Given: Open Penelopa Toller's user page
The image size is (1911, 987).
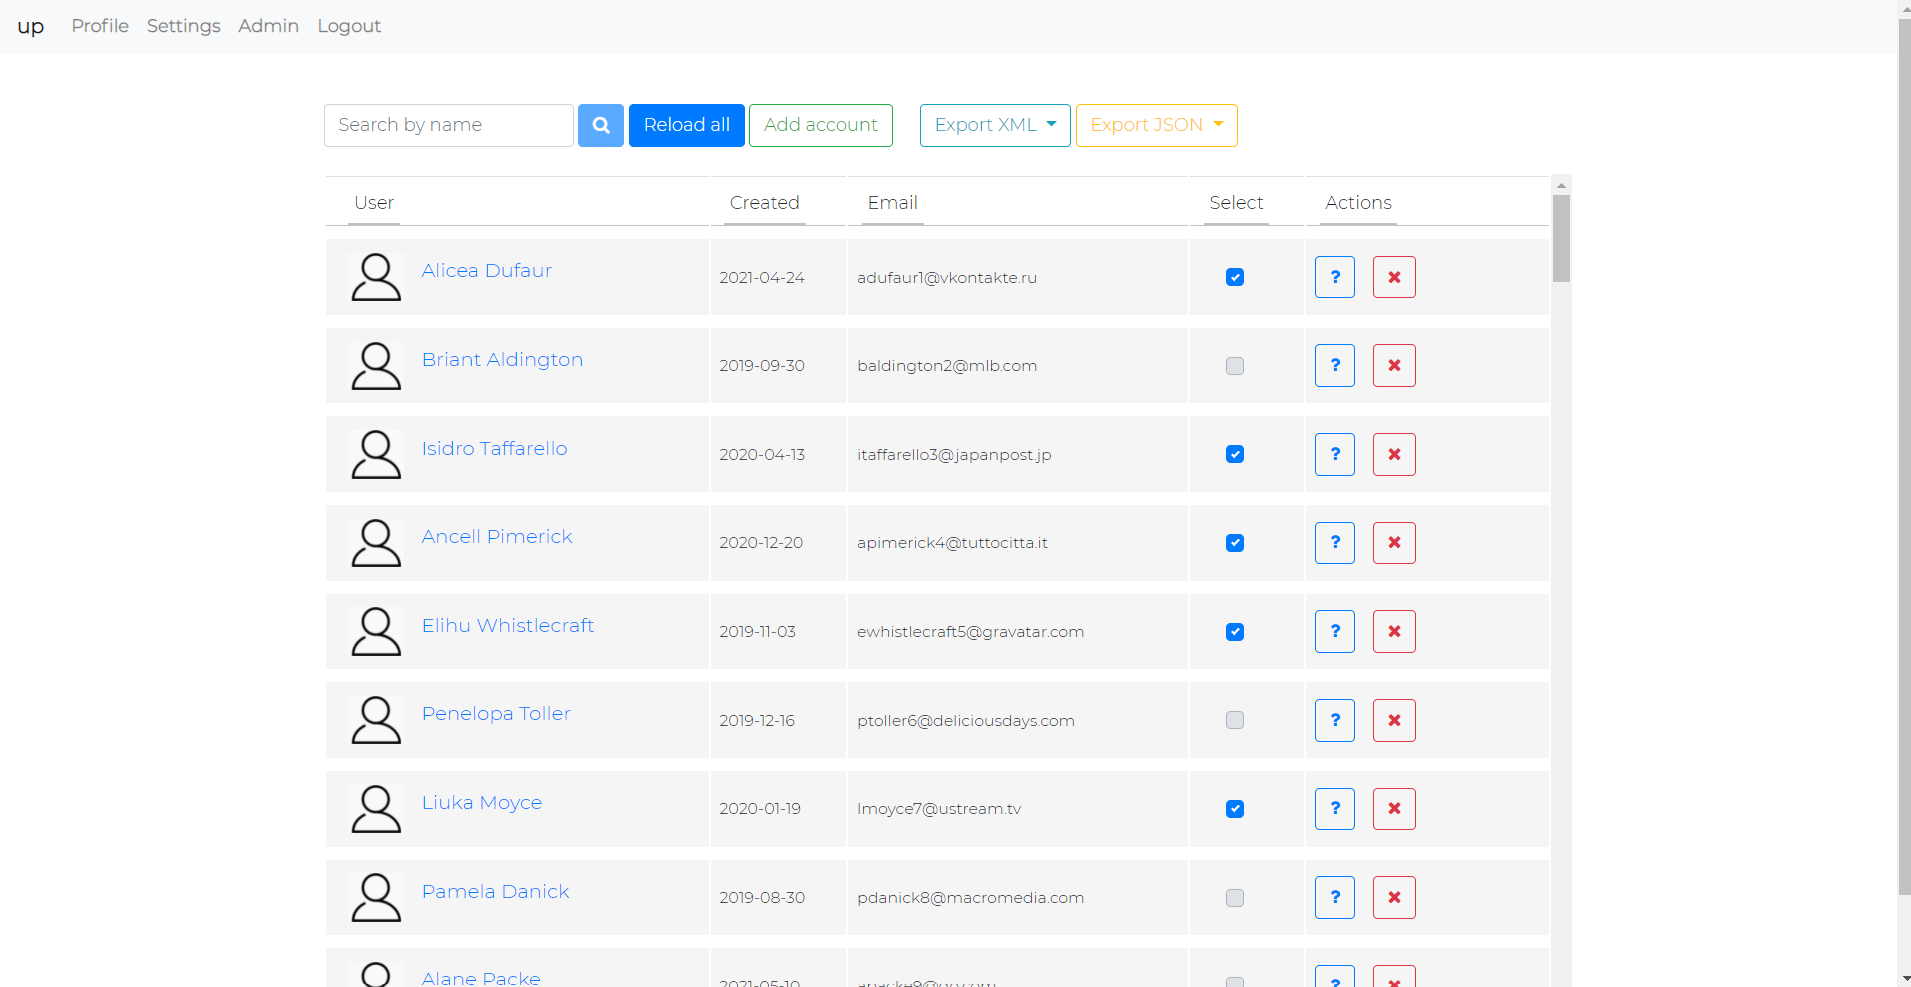Looking at the screenshot, I should [x=496, y=714].
